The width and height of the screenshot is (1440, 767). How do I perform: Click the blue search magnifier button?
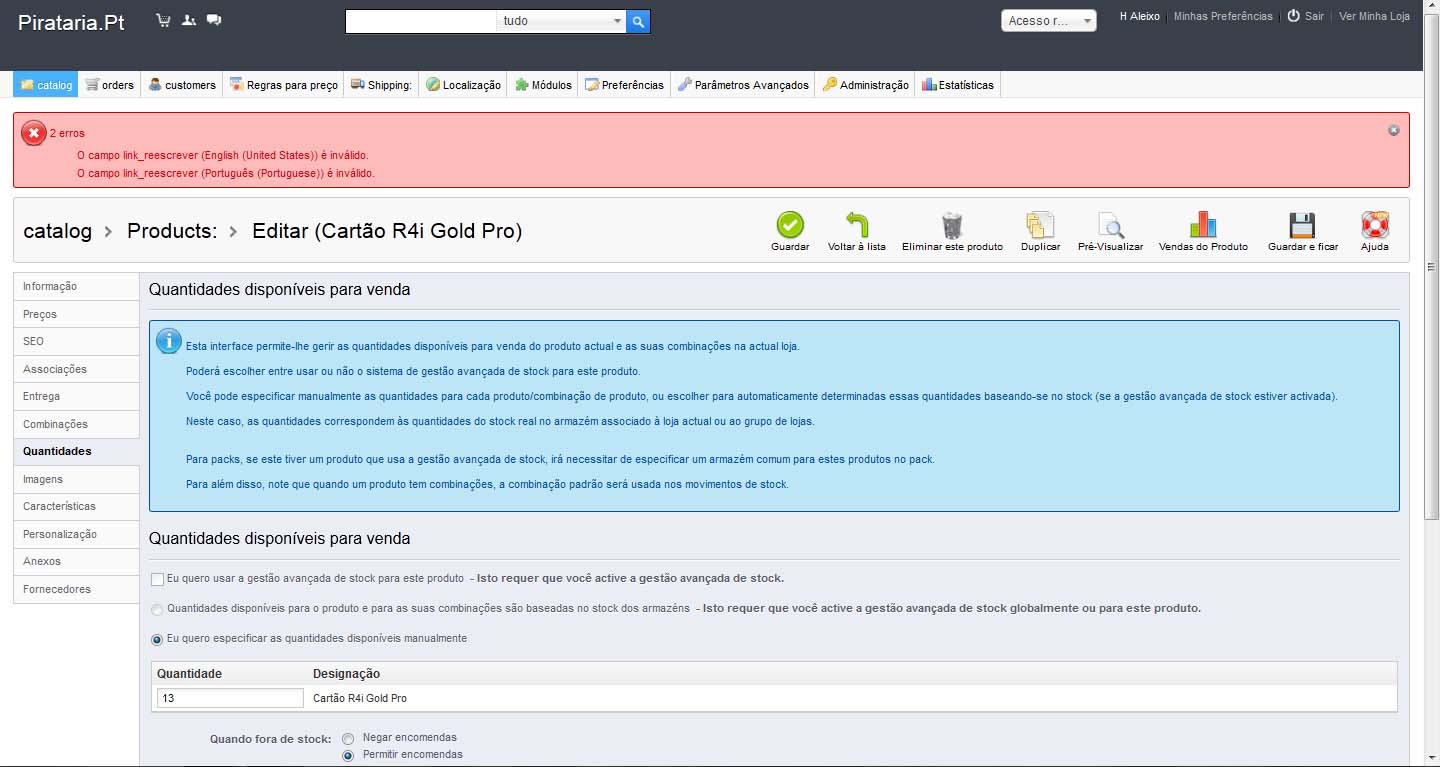[638, 21]
